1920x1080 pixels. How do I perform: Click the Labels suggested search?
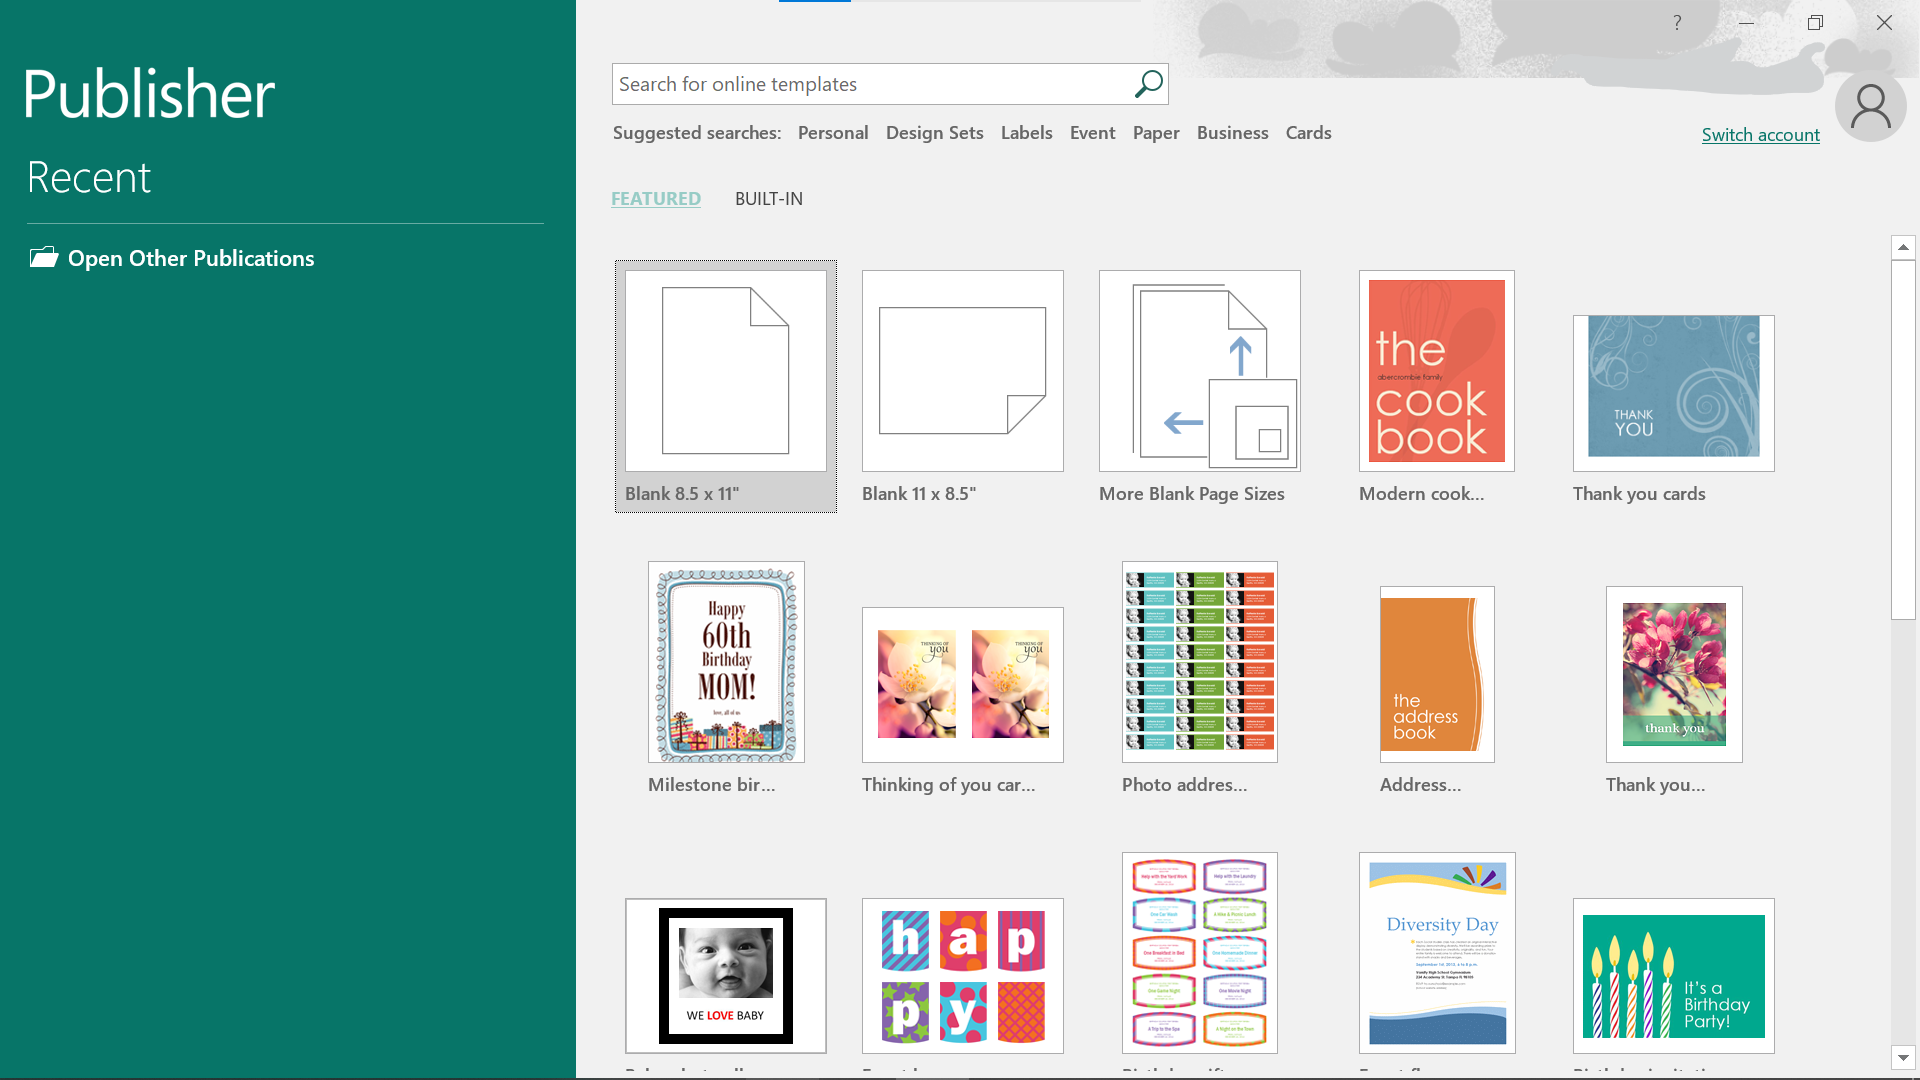(x=1026, y=133)
